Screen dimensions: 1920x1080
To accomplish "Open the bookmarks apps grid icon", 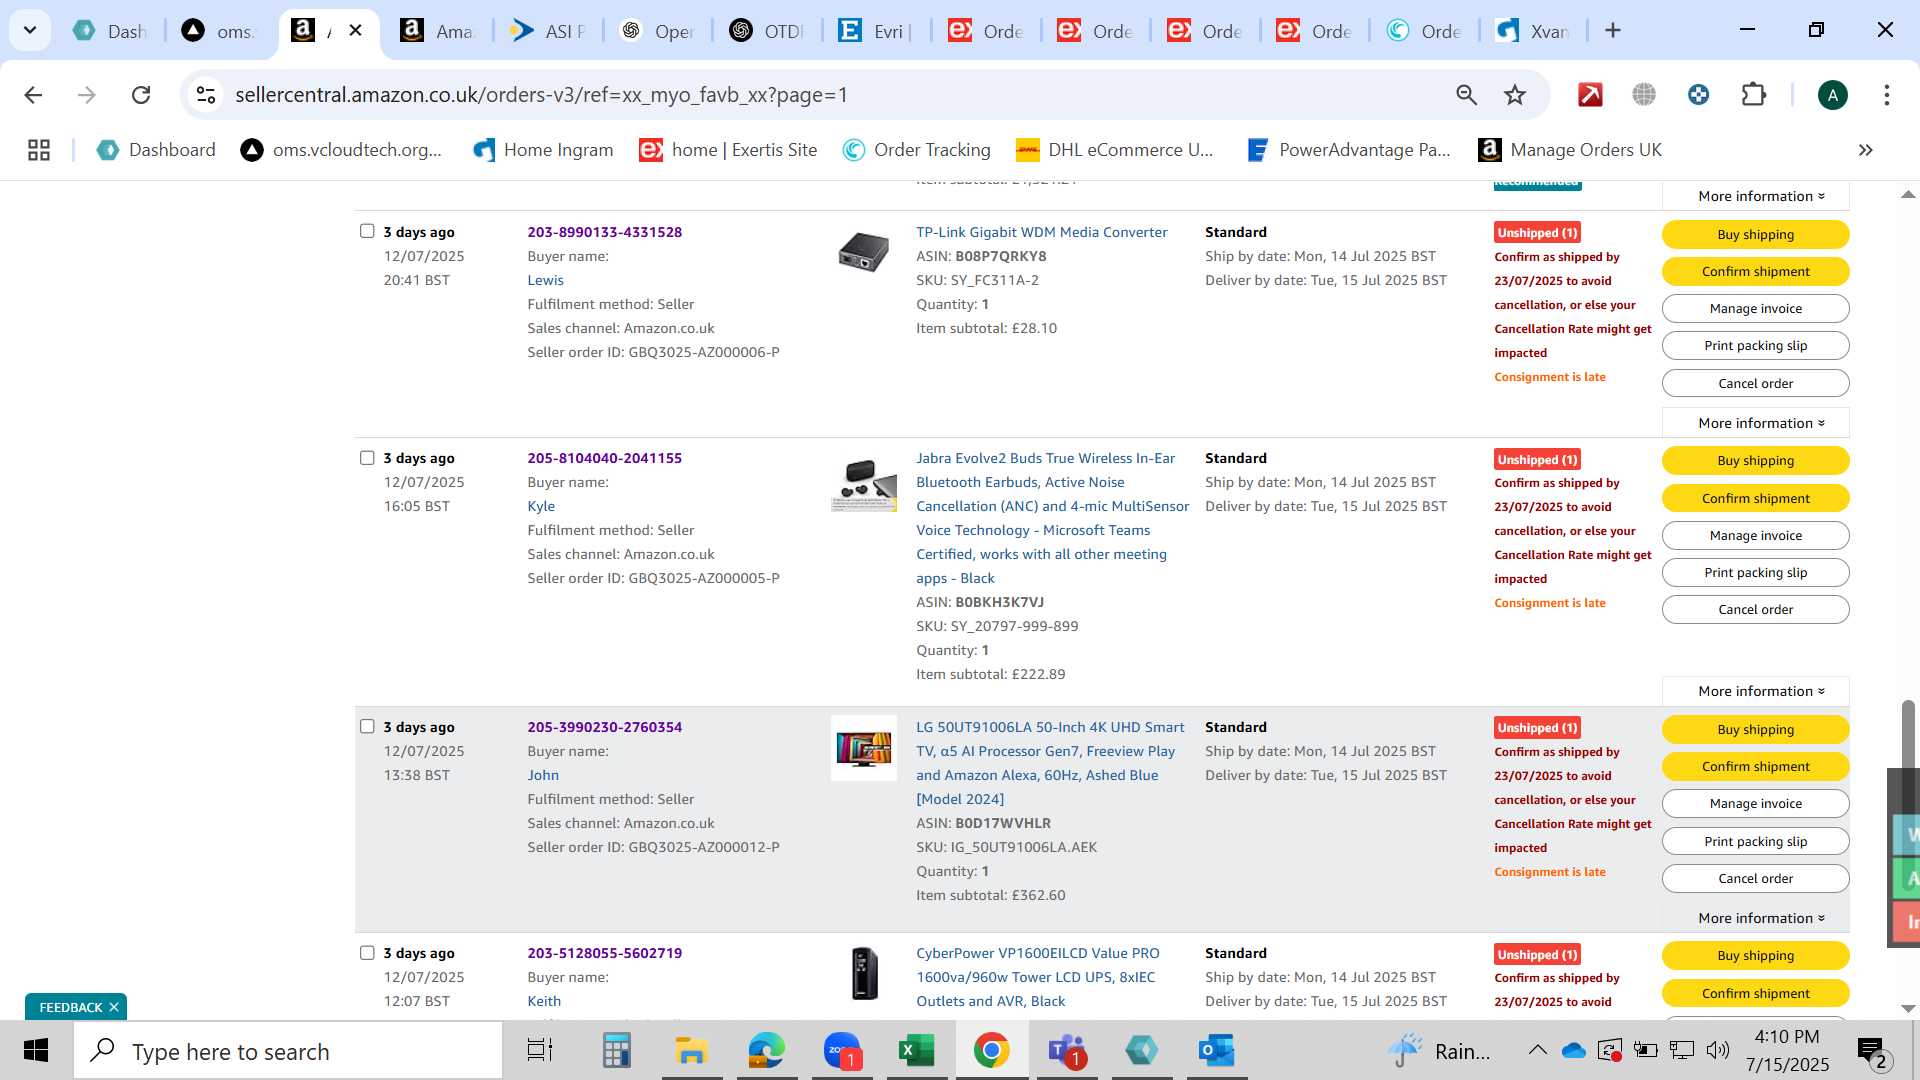I will tap(39, 150).
